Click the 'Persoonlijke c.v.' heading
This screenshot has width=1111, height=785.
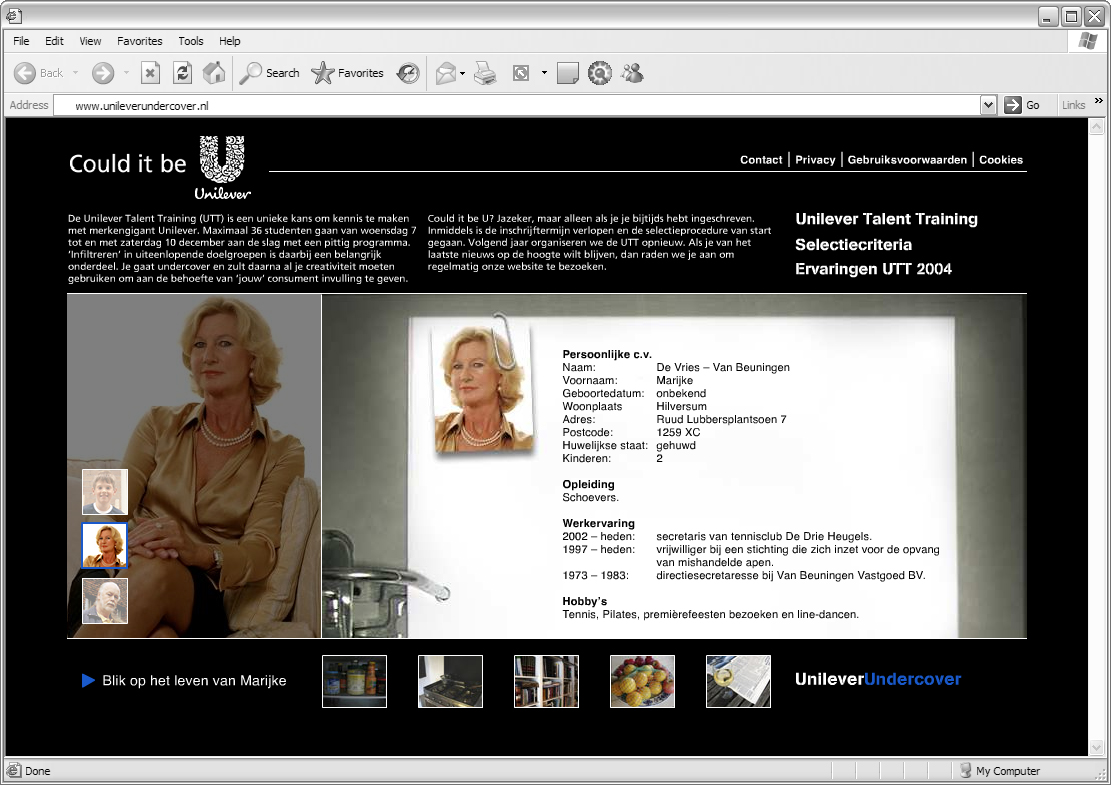(607, 354)
